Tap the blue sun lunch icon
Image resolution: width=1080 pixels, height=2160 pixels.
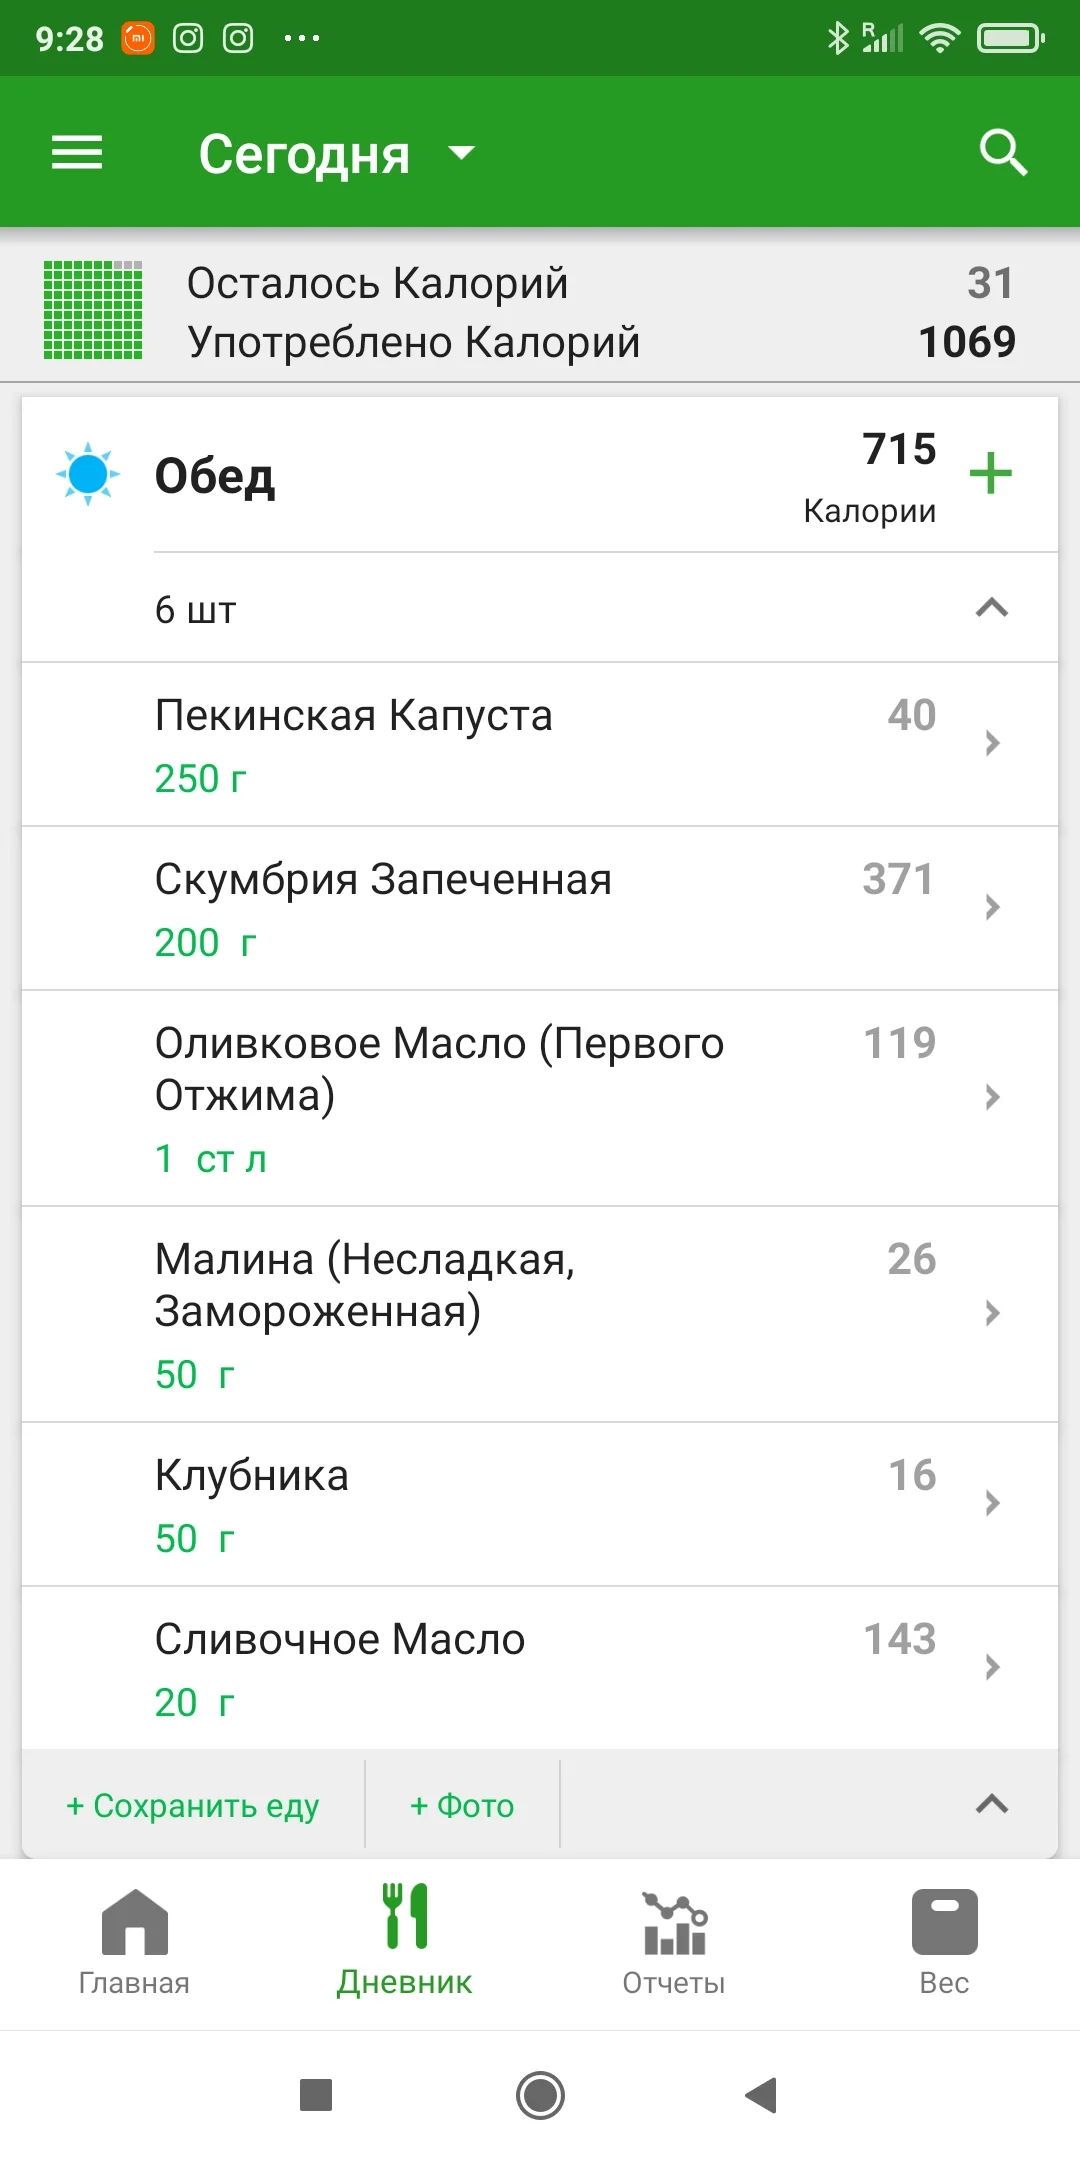coord(88,474)
